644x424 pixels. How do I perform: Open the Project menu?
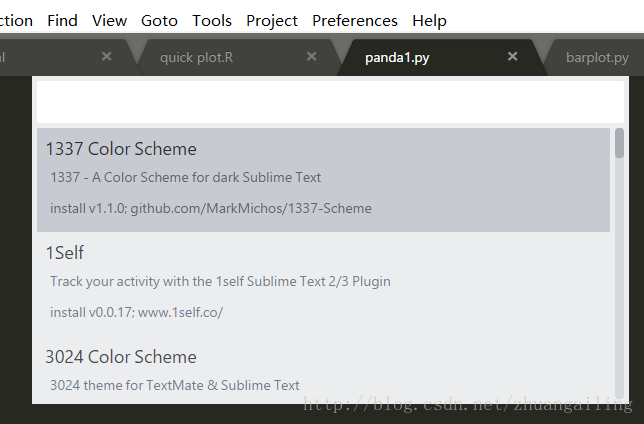[272, 21]
